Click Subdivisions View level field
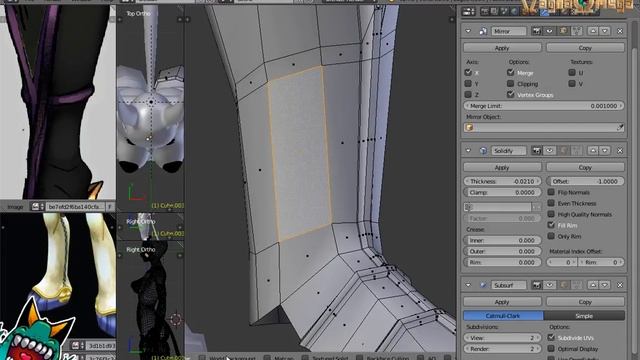 click(x=502, y=338)
